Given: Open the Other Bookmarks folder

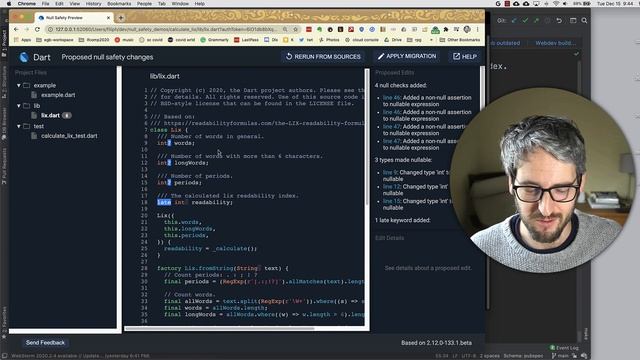Looking at the screenshot, I should [460, 40].
